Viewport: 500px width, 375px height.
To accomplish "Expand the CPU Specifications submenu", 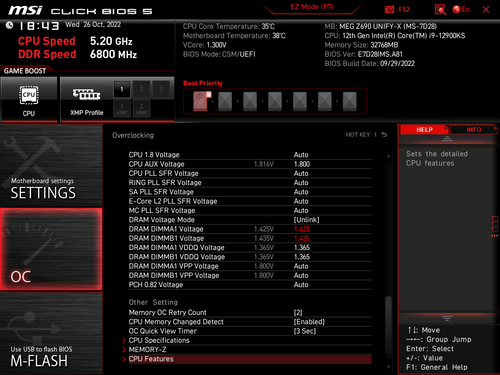I will (250, 340).
